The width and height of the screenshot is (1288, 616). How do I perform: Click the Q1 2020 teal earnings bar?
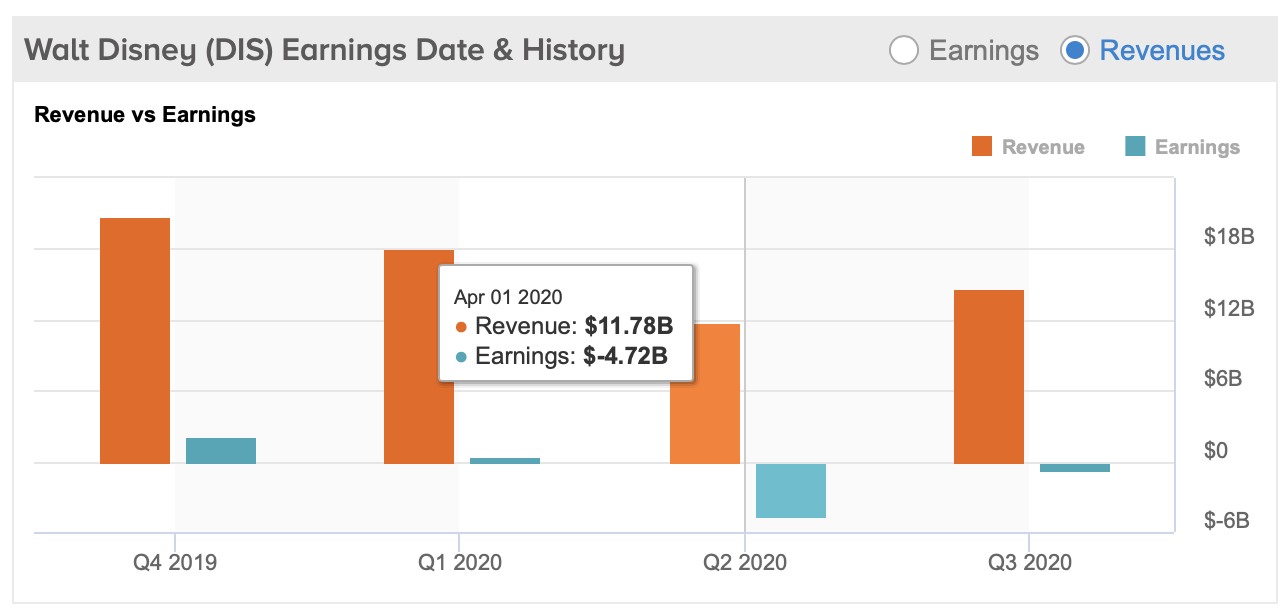[505, 461]
